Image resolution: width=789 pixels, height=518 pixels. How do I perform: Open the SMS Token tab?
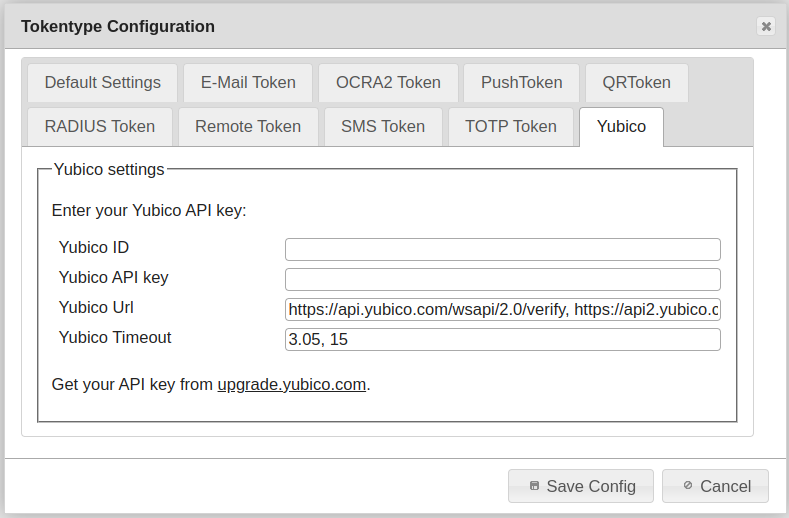tap(383, 127)
